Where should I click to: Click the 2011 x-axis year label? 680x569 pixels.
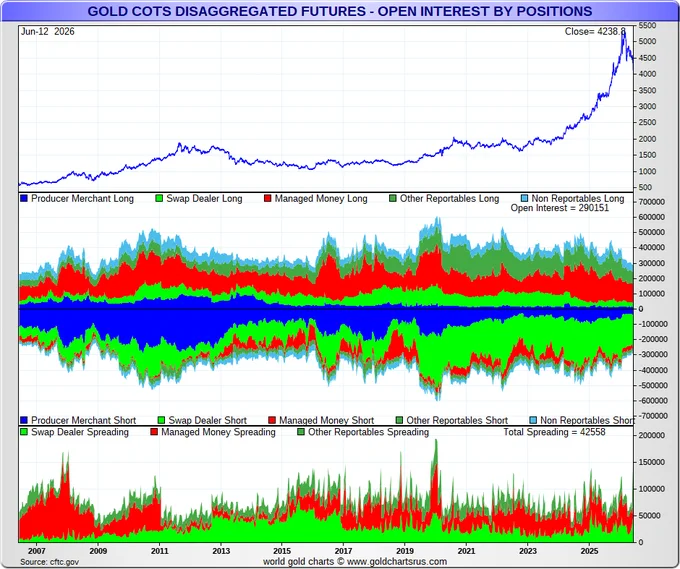[160, 551]
